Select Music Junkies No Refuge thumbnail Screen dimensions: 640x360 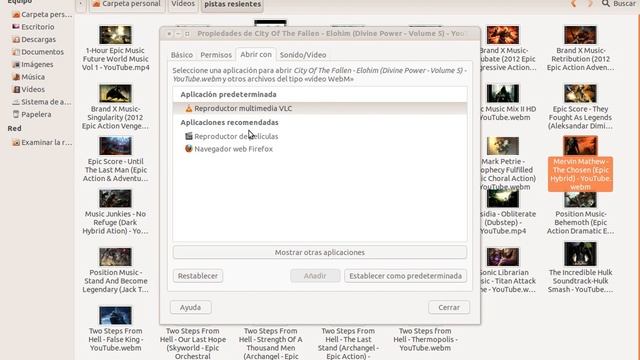click(115, 198)
